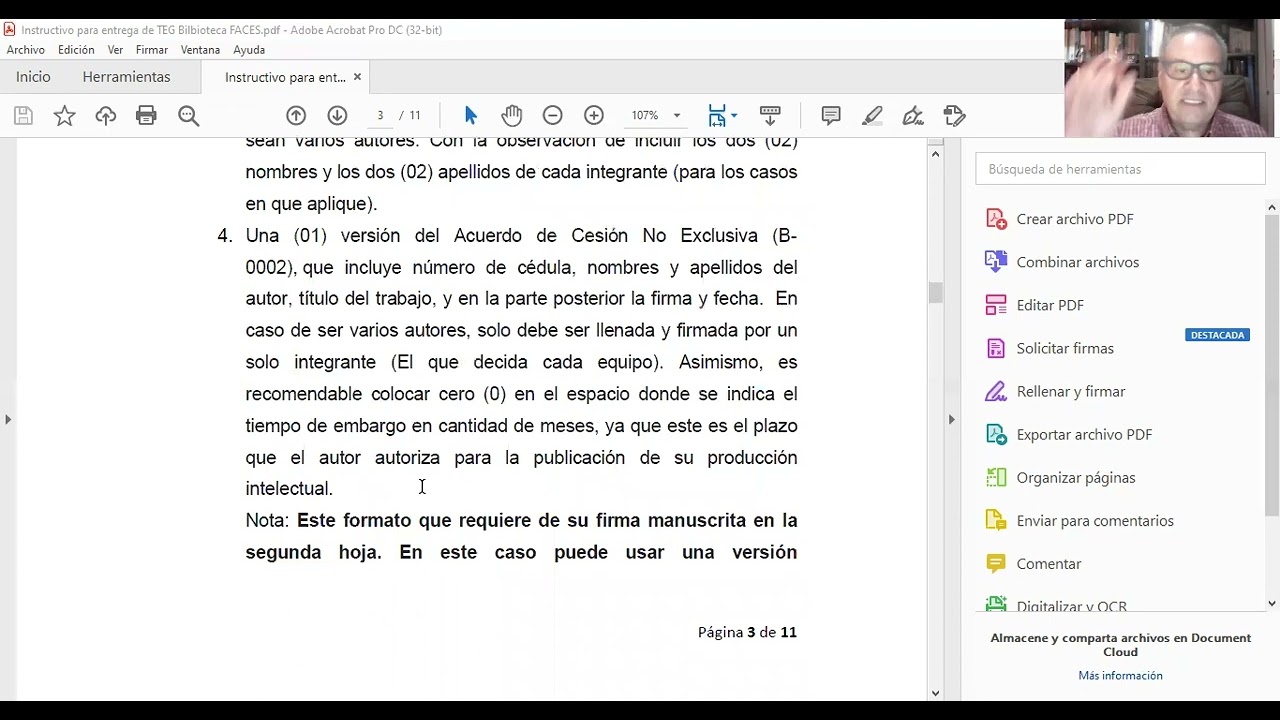Click the Página 3 de 11 footer text
1280x720 pixels.
tap(747, 632)
